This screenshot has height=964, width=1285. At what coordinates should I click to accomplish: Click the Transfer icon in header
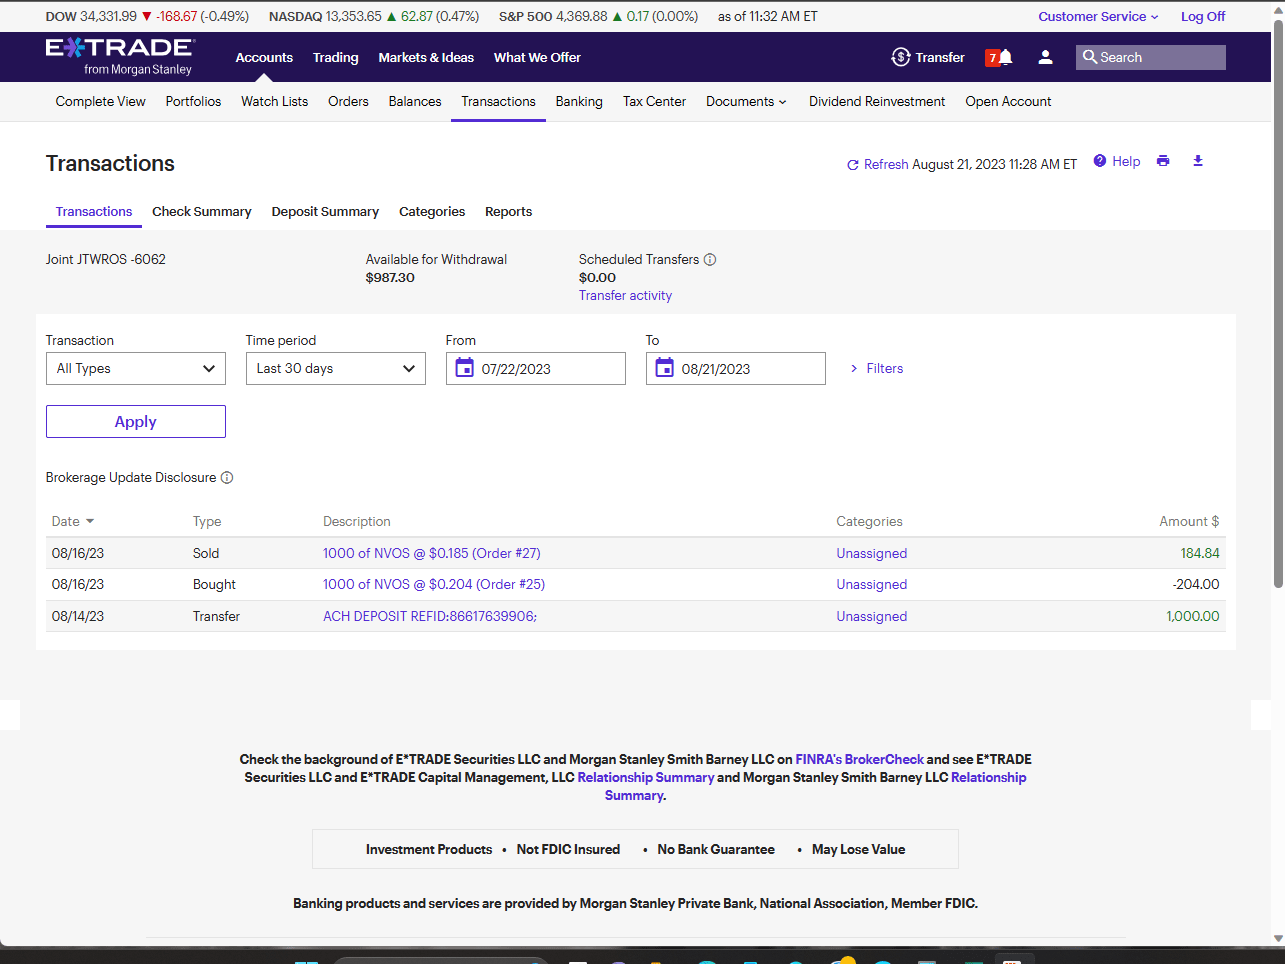[901, 57]
